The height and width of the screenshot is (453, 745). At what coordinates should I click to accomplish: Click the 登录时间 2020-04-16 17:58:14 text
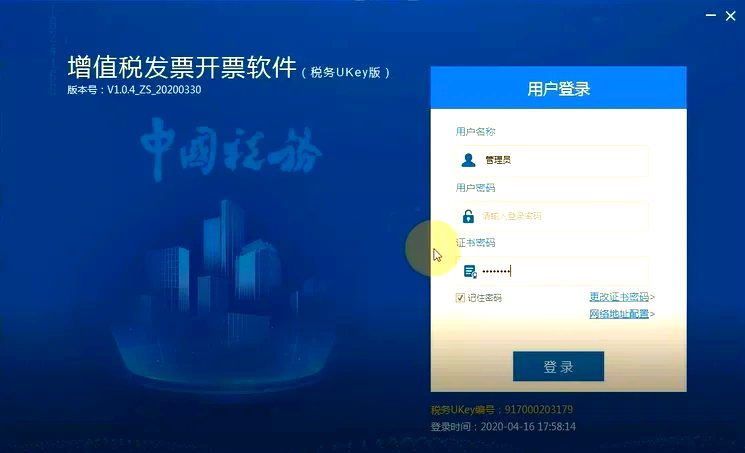[x=503, y=427]
